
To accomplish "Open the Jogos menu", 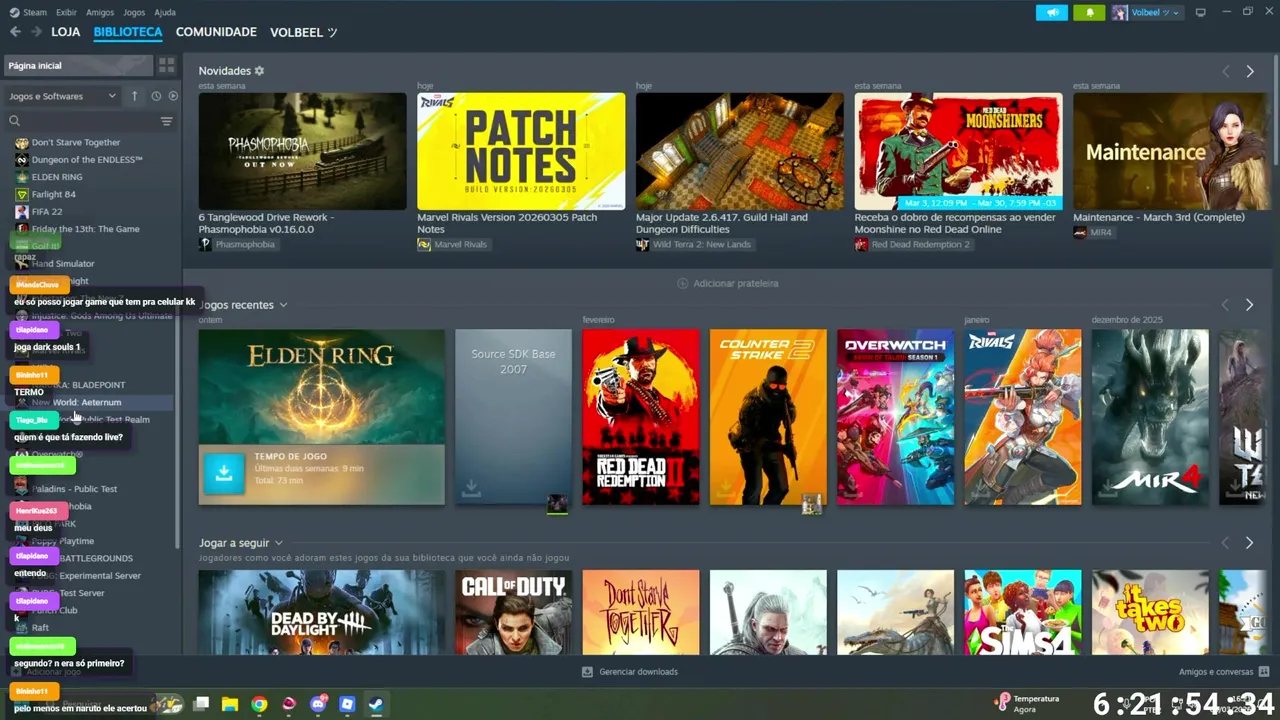I will coord(134,12).
